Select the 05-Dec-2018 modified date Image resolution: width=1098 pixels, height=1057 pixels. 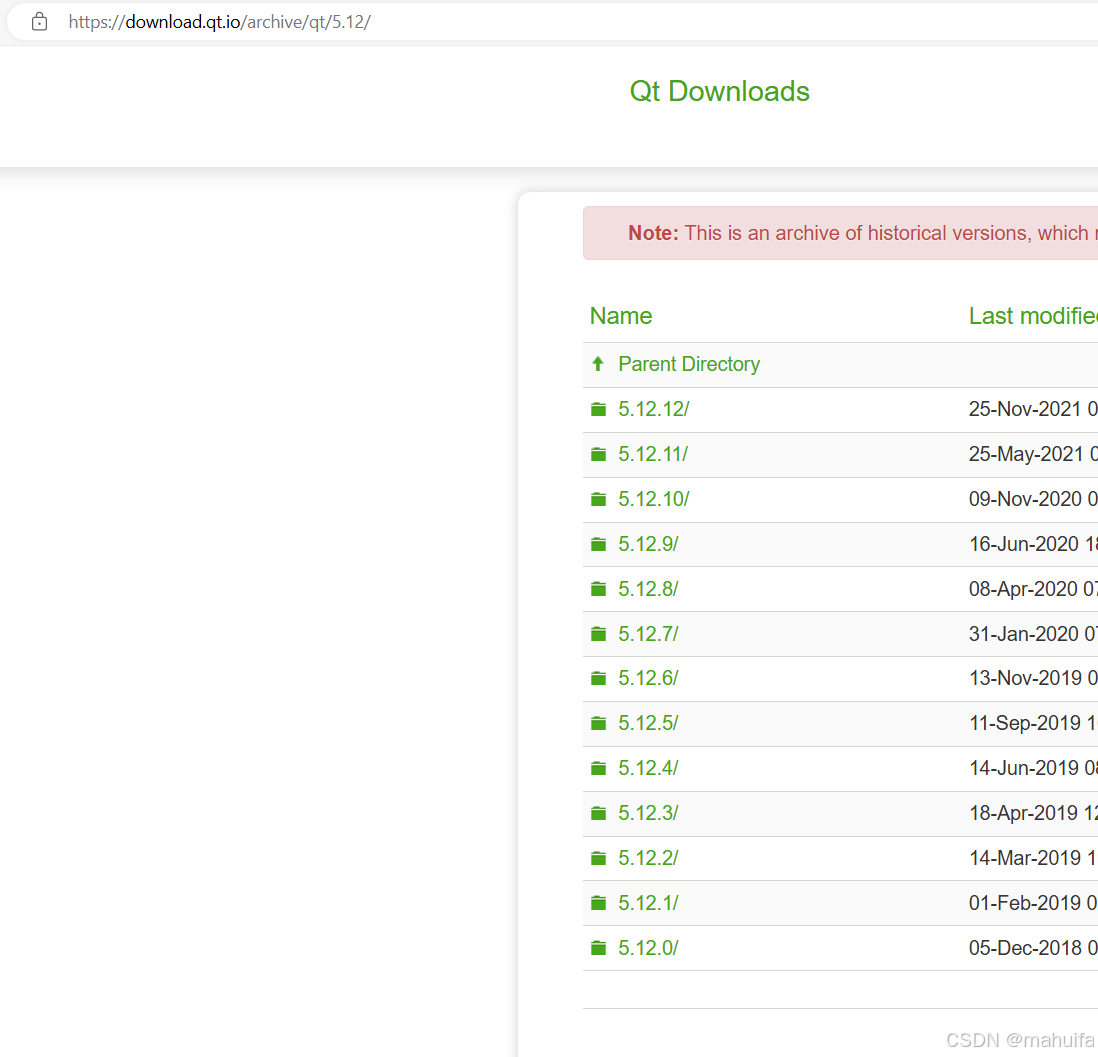(x=1025, y=948)
